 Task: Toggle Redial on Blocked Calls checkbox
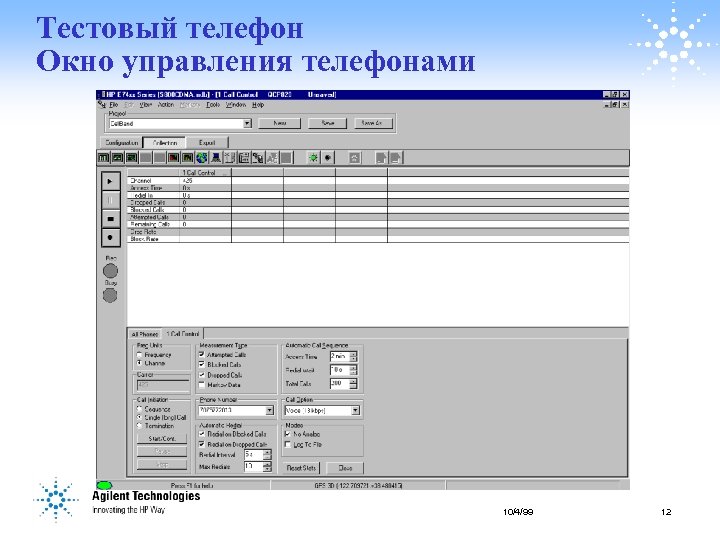(x=202, y=434)
